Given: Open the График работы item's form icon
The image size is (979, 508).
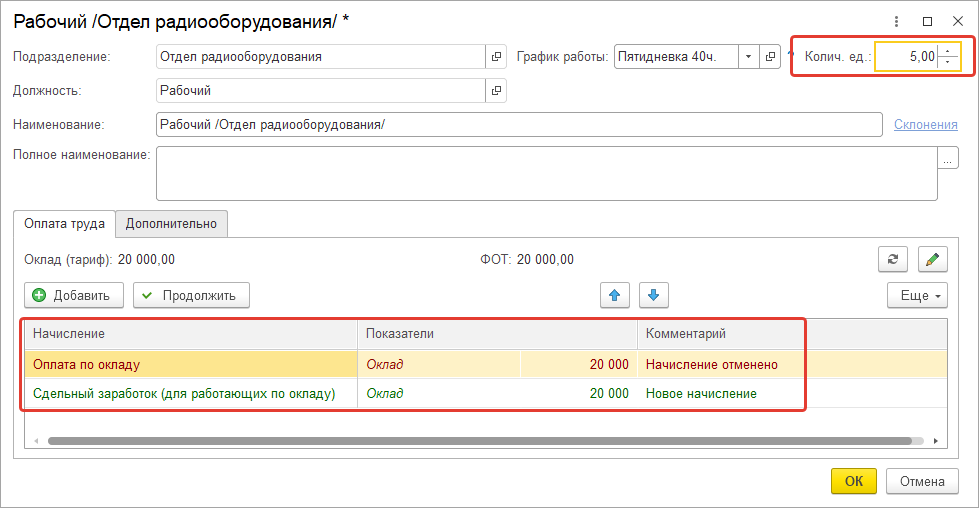Looking at the screenshot, I should [770, 57].
